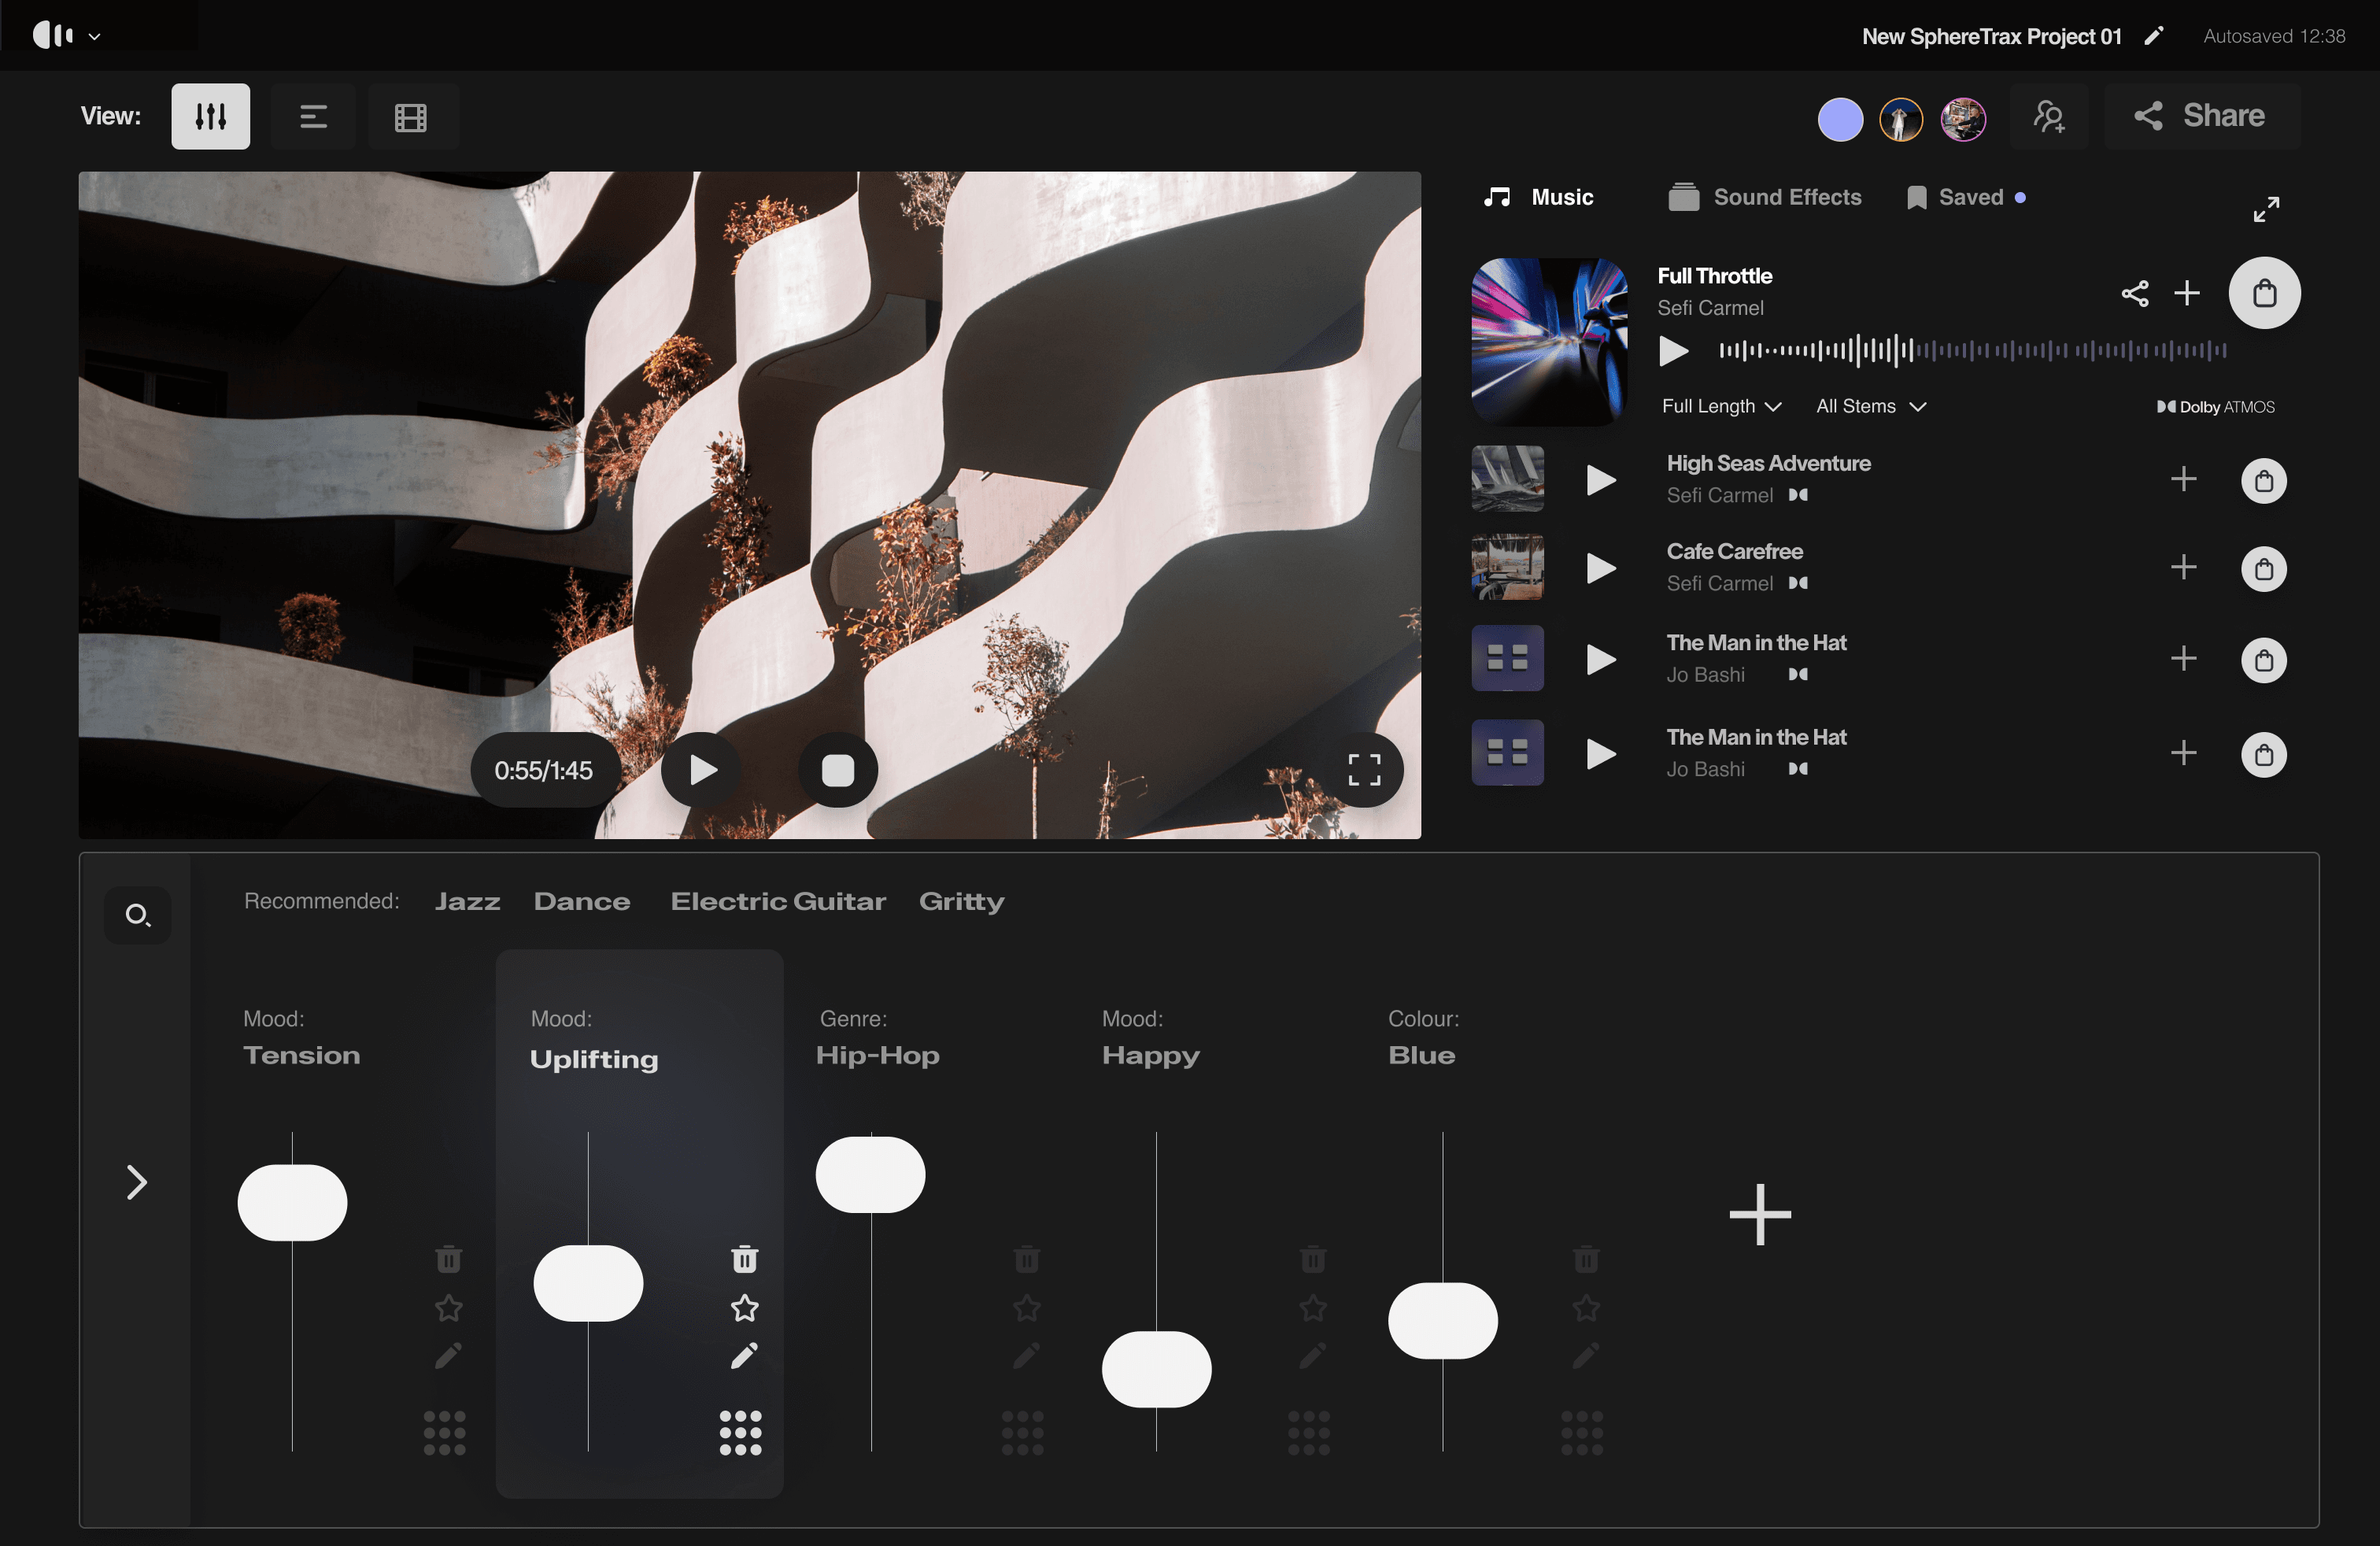Click the Cafe Carefree thumbnail
This screenshot has width=2380, height=1546.
coord(1507,567)
